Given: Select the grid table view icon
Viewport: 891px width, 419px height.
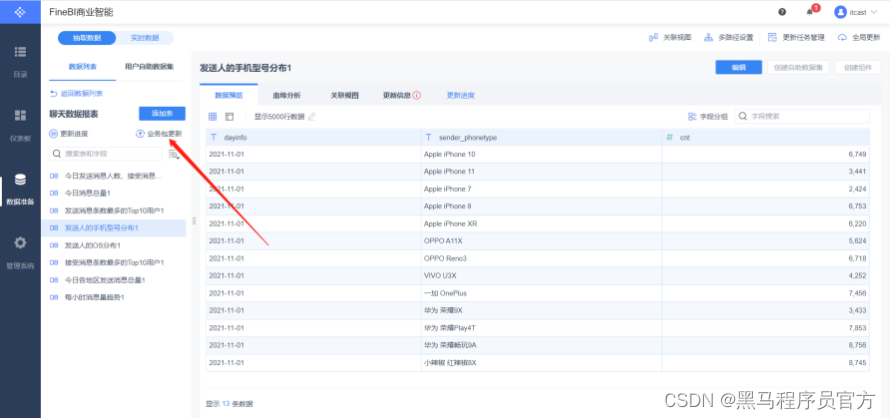Looking at the screenshot, I should click(x=213, y=117).
